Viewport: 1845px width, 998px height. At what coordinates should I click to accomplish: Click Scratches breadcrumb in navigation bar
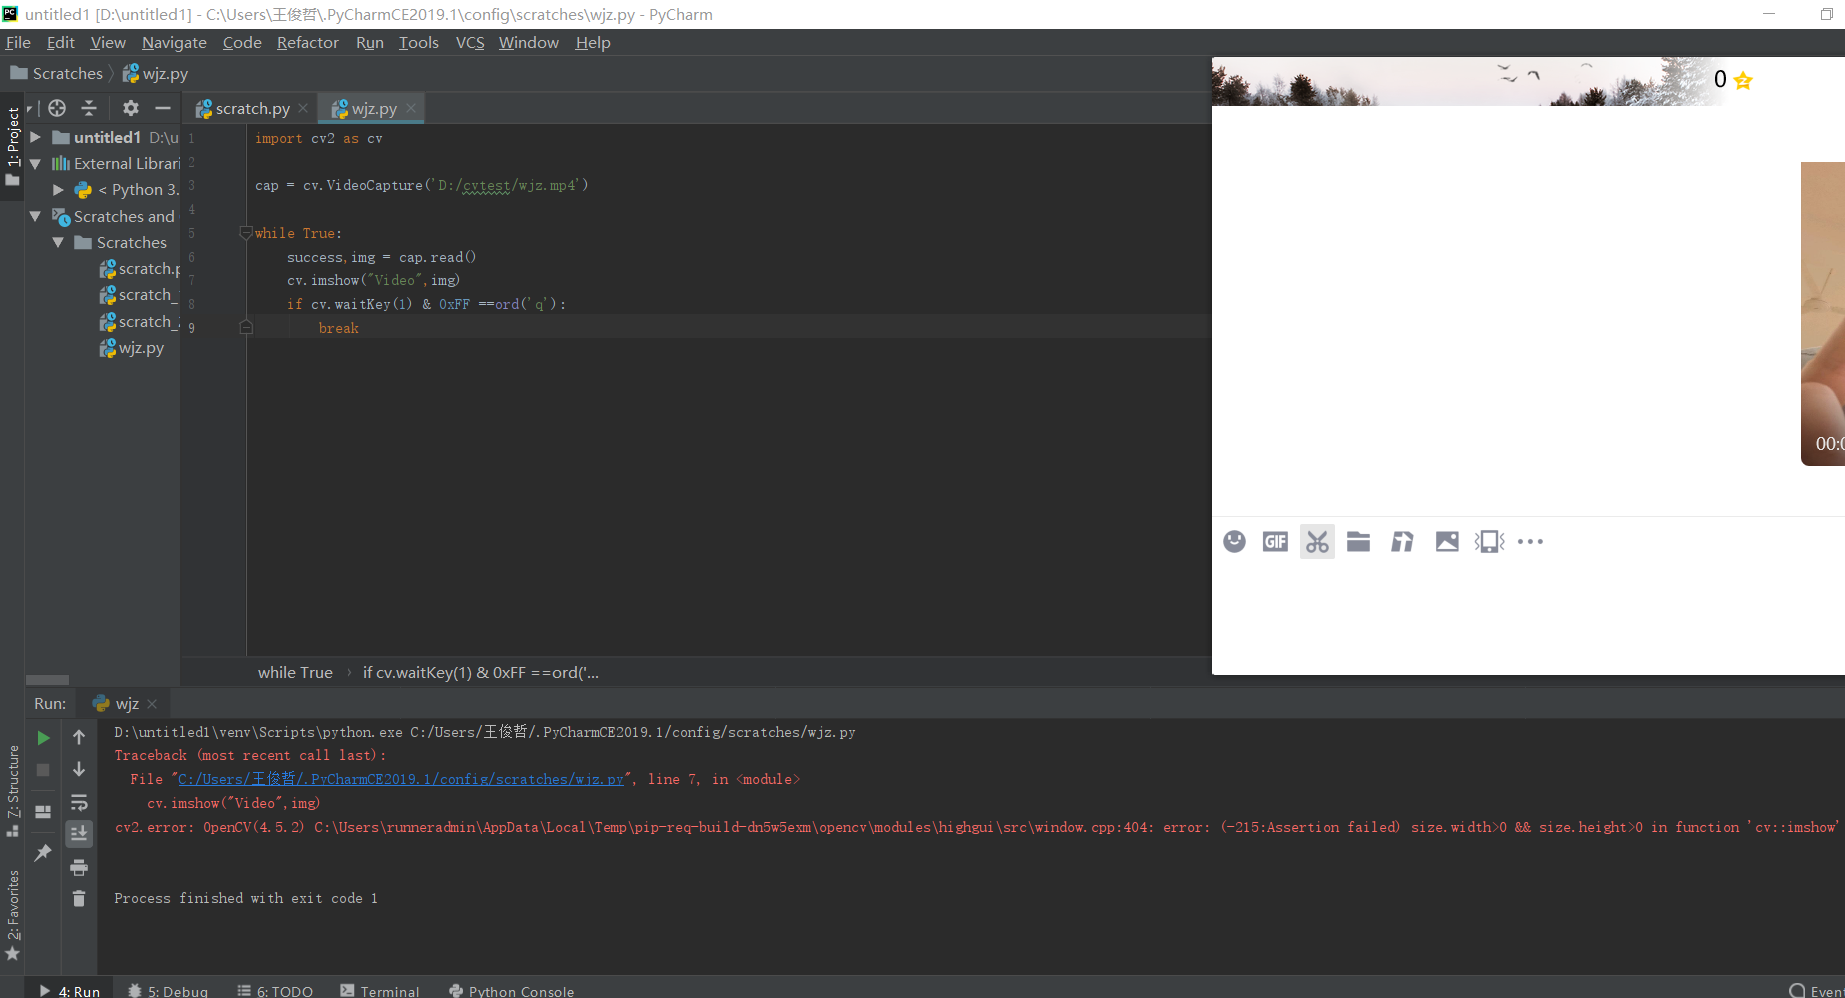click(57, 73)
